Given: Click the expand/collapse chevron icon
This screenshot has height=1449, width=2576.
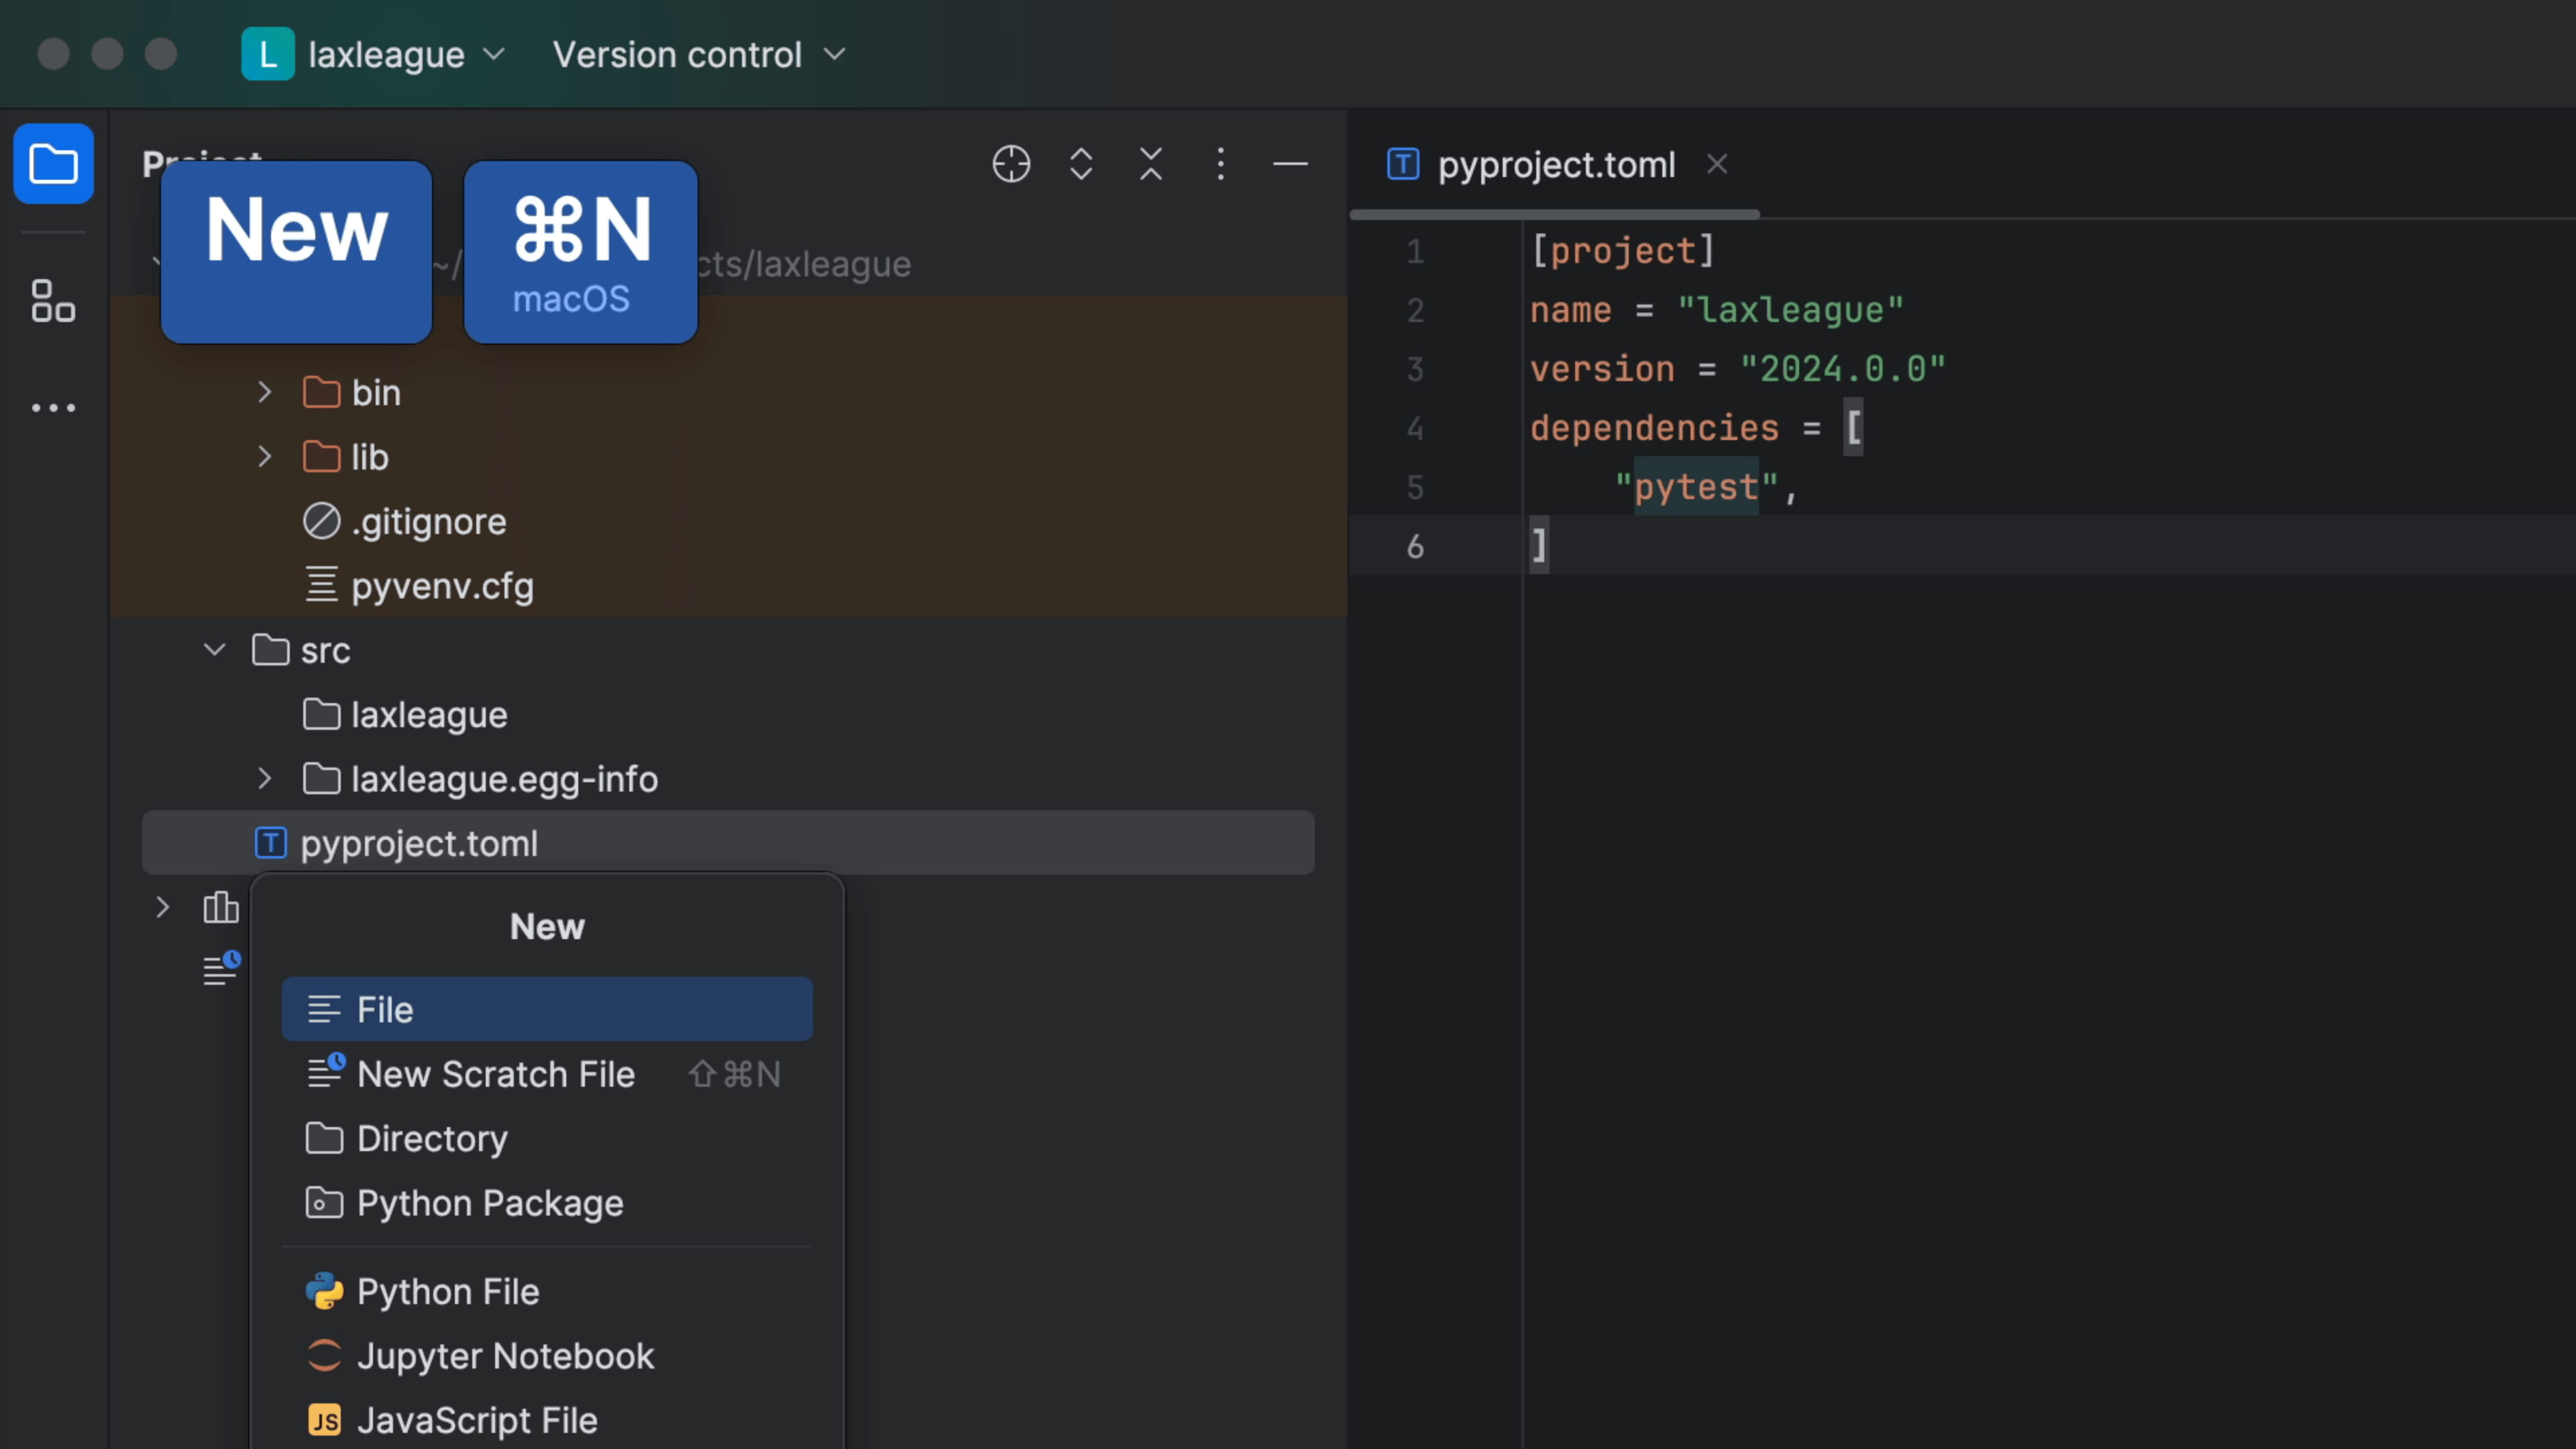Looking at the screenshot, I should pyautogui.click(x=1081, y=163).
